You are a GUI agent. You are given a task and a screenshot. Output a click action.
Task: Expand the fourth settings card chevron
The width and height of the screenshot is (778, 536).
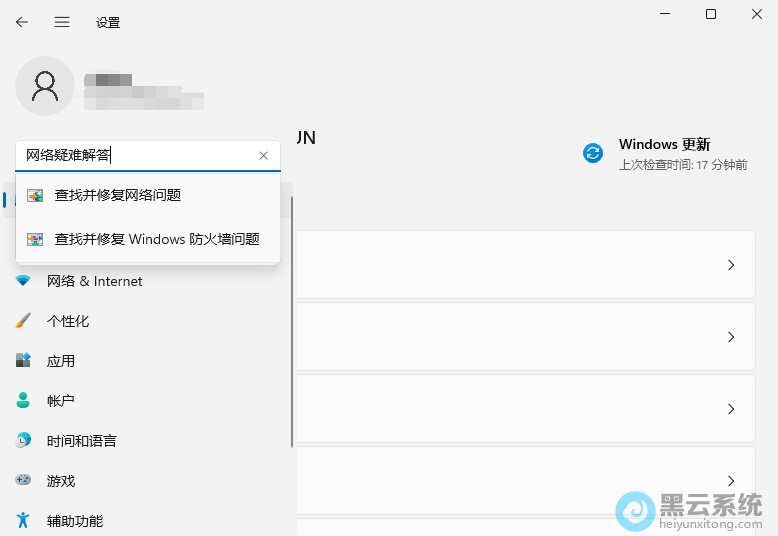731,481
